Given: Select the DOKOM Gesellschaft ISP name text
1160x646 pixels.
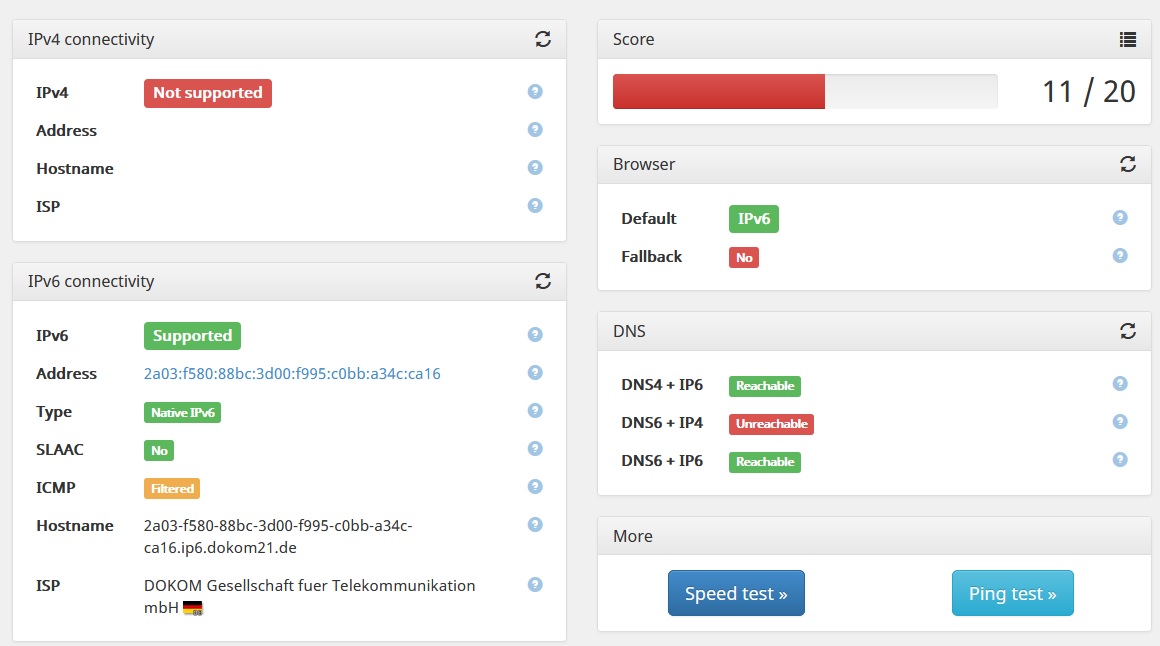Looking at the screenshot, I should (x=309, y=596).
